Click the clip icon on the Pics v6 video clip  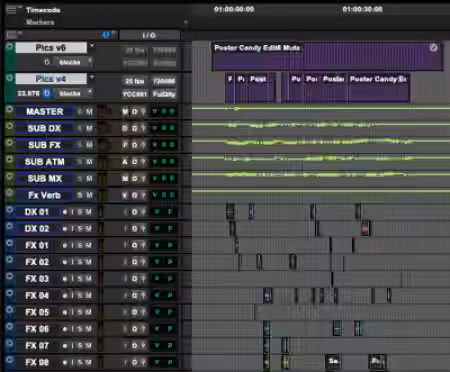pyautogui.click(x=433, y=48)
